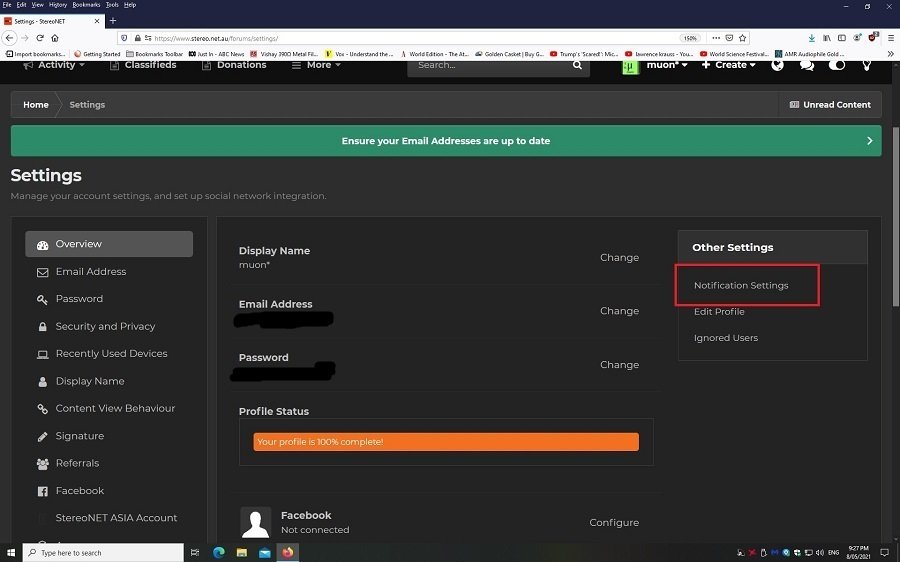
Task: Open Firefox downloads arrow icon
Action: pos(810,38)
